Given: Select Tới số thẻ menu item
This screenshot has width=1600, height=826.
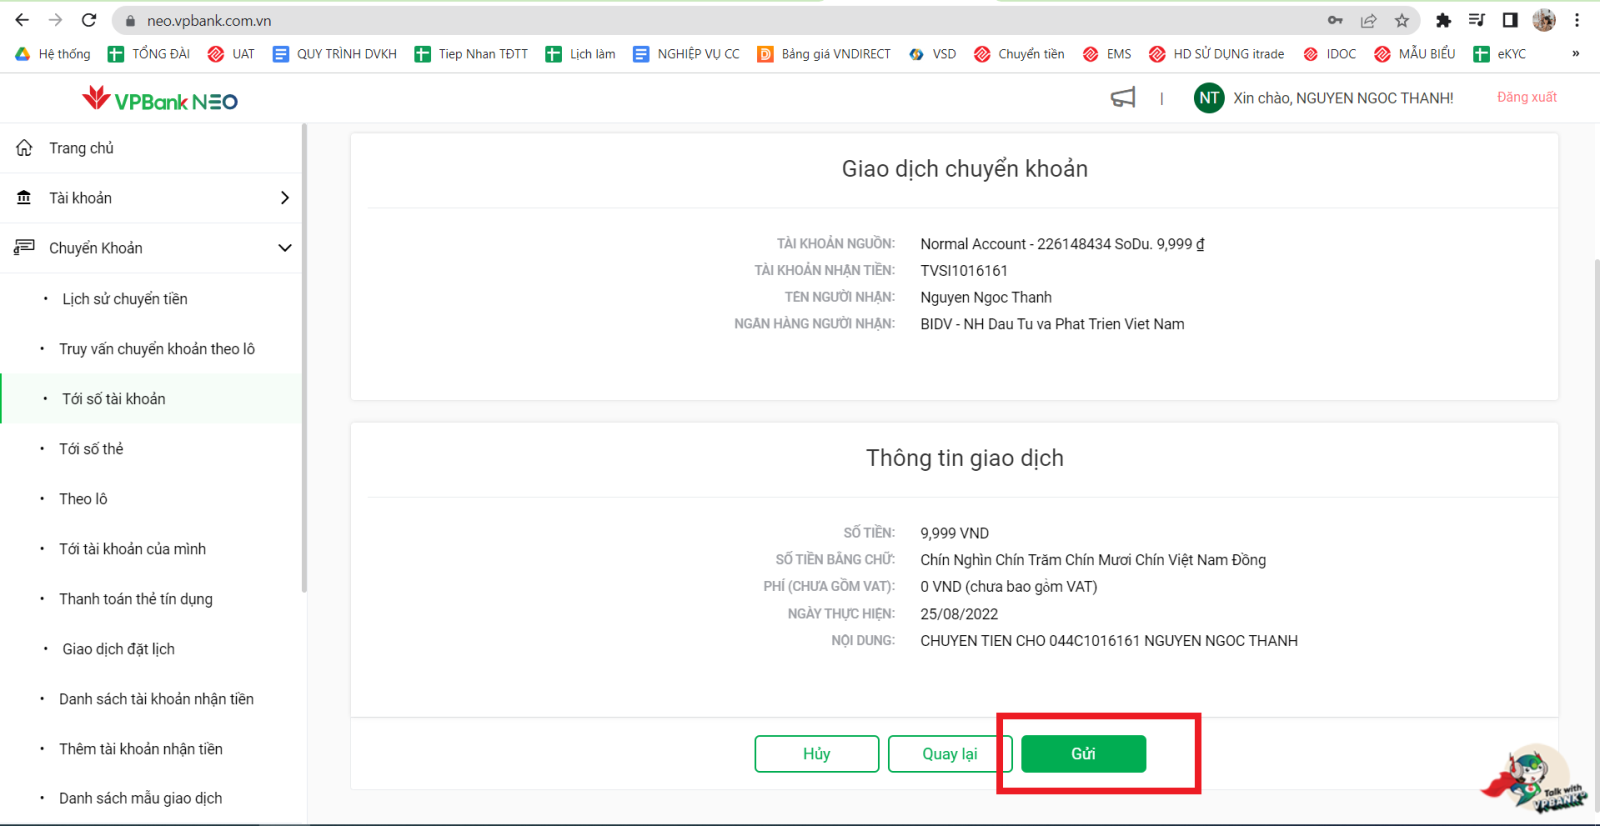Looking at the screenshot, I should [x=91, y=449].
